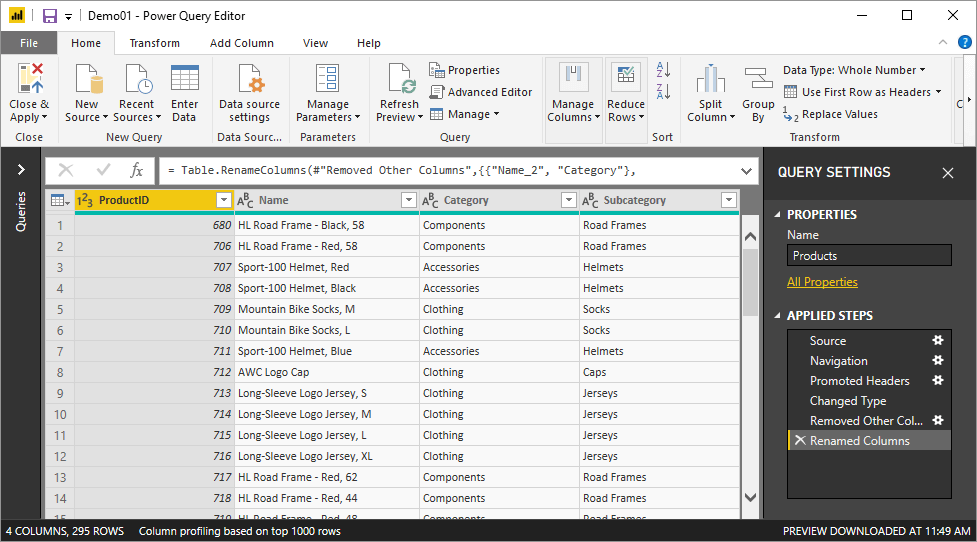Select the Source applied step

click(x=869, y=341)
